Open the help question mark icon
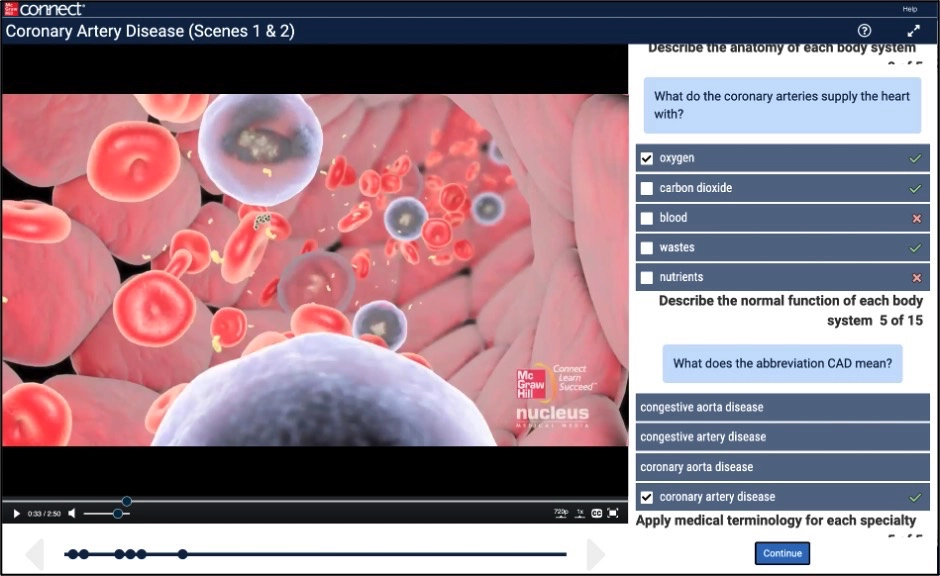Viewport: 940px width, 576px height. click(864, 31)
